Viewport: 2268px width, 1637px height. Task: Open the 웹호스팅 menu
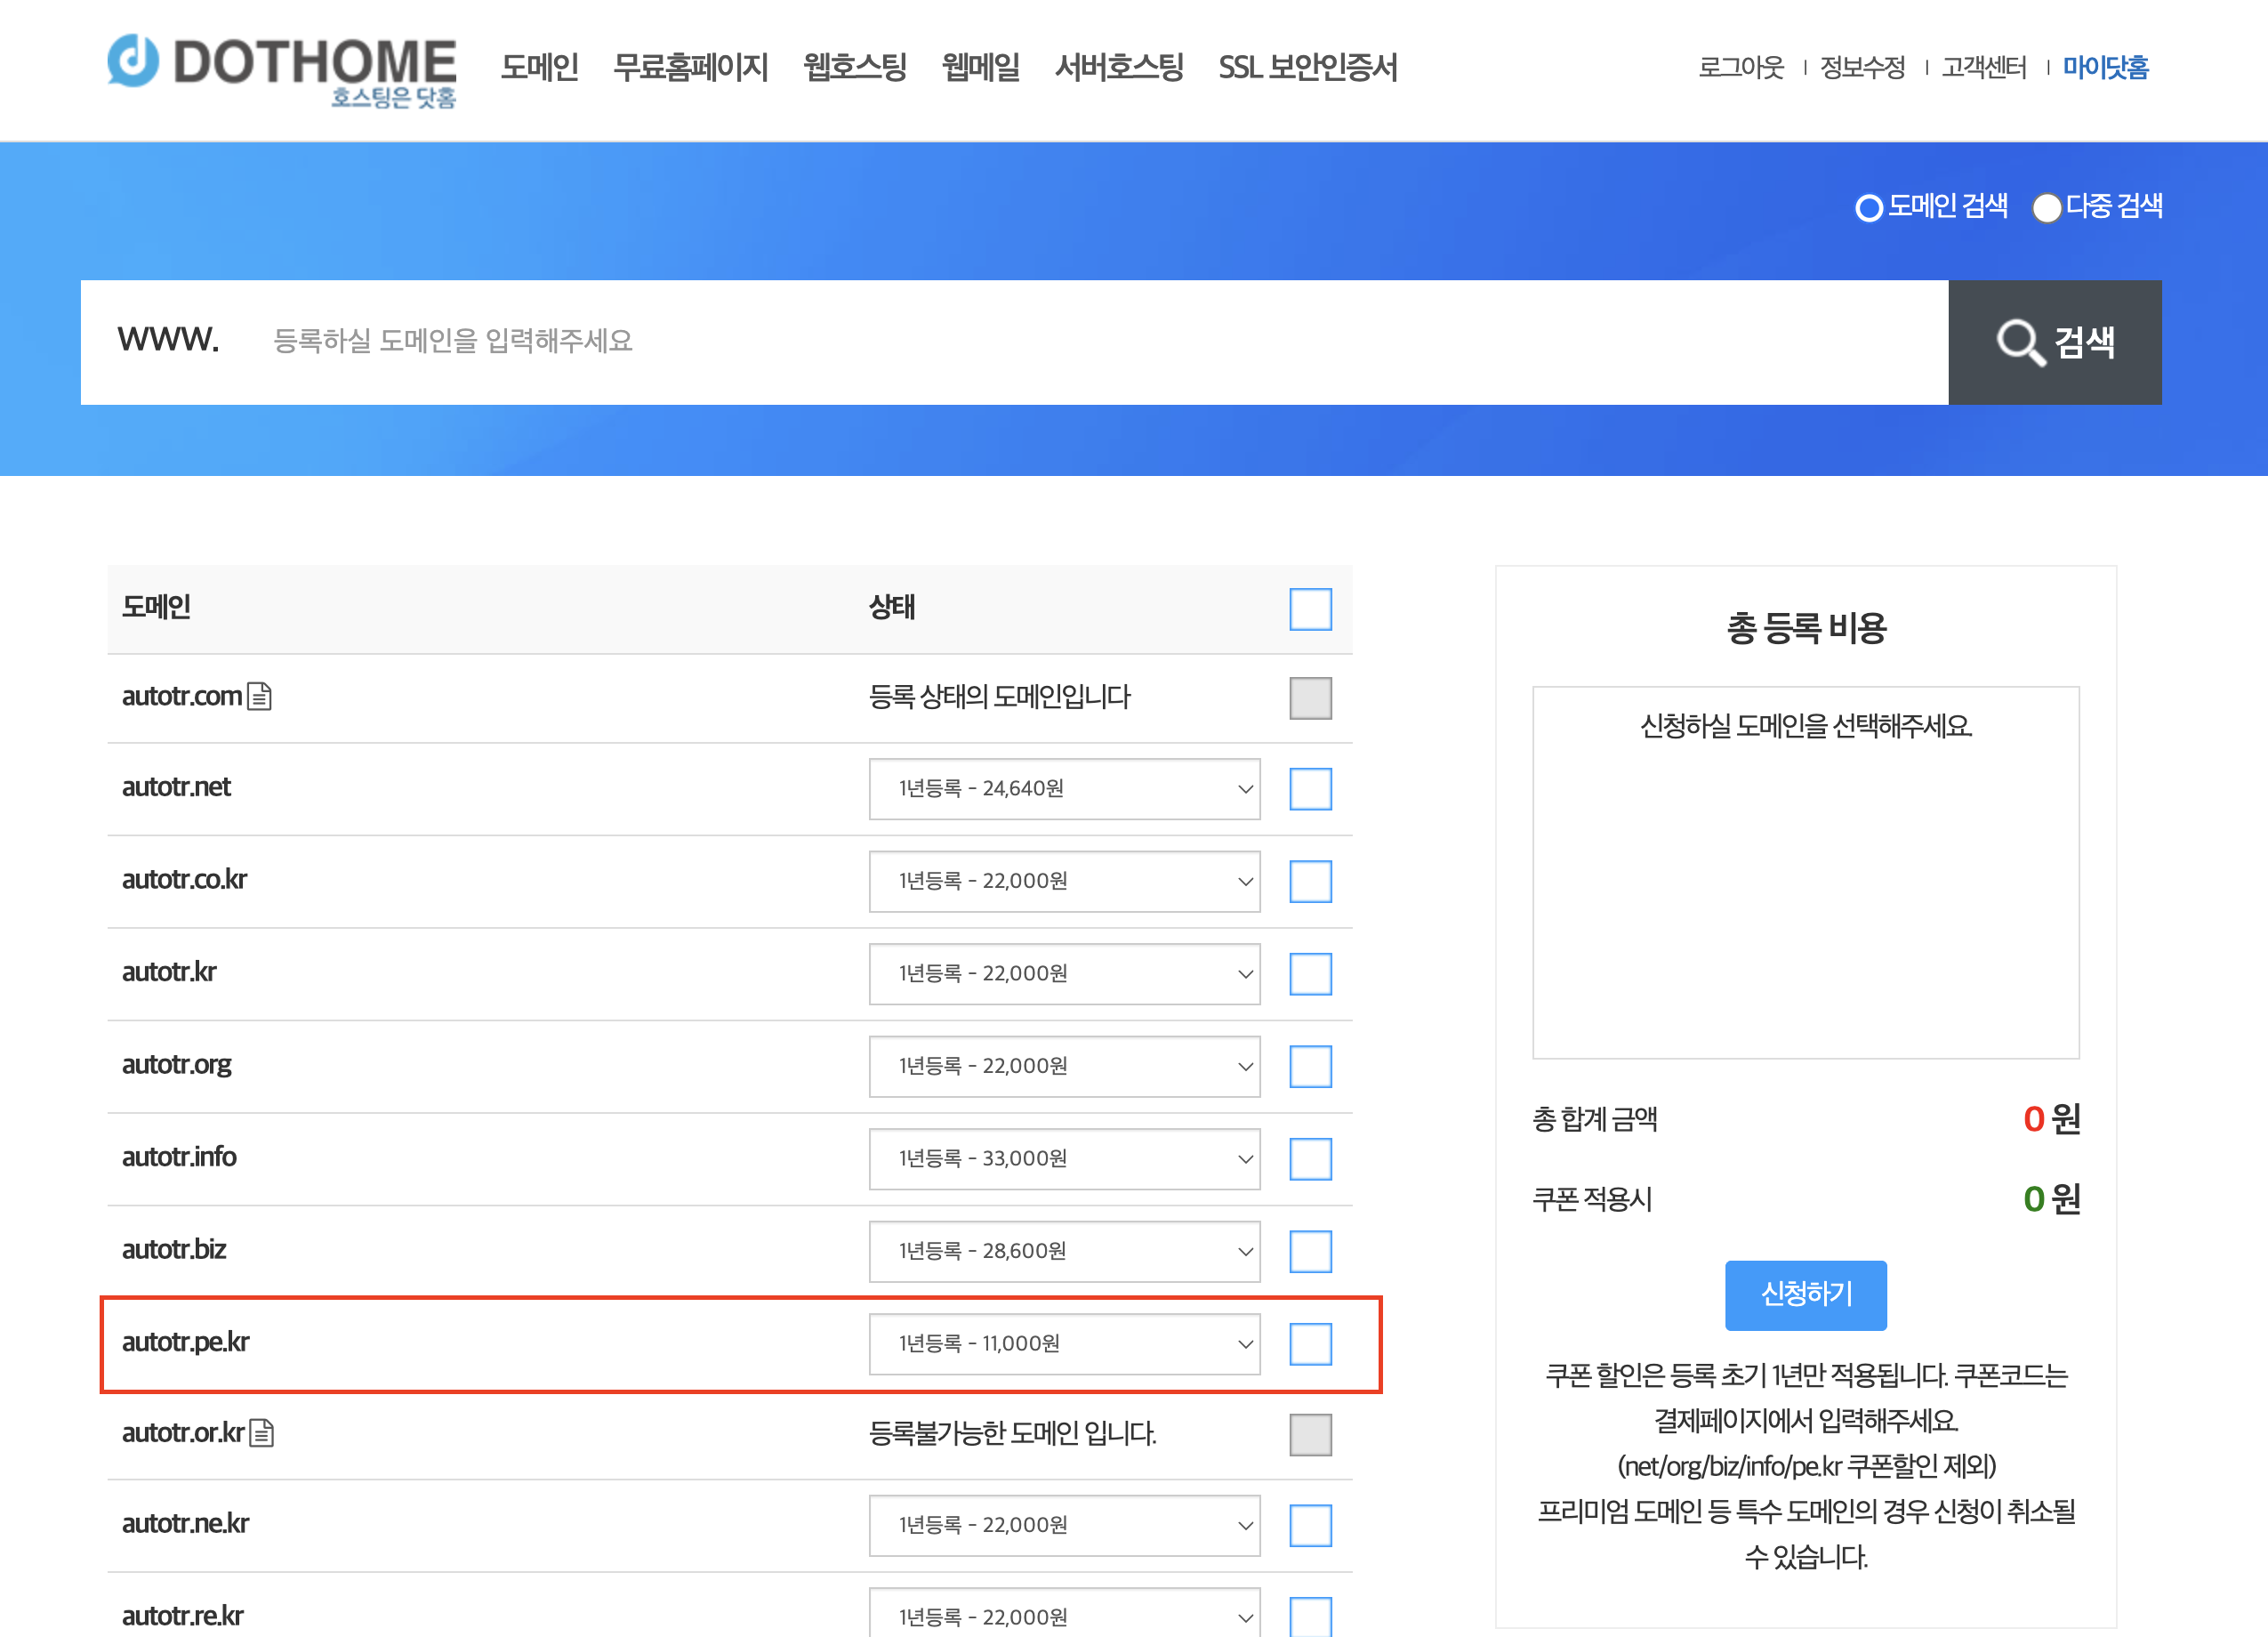click(854, 67)
